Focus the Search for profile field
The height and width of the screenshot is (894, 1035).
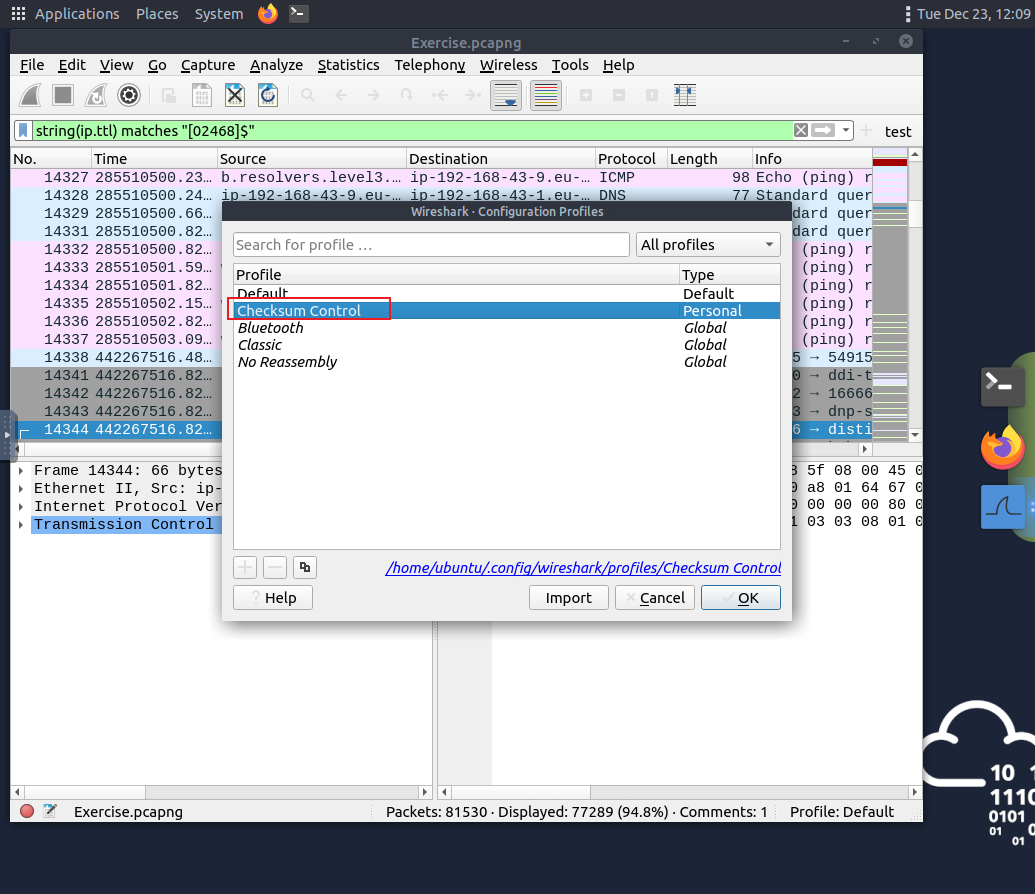[x=431, y=245]
